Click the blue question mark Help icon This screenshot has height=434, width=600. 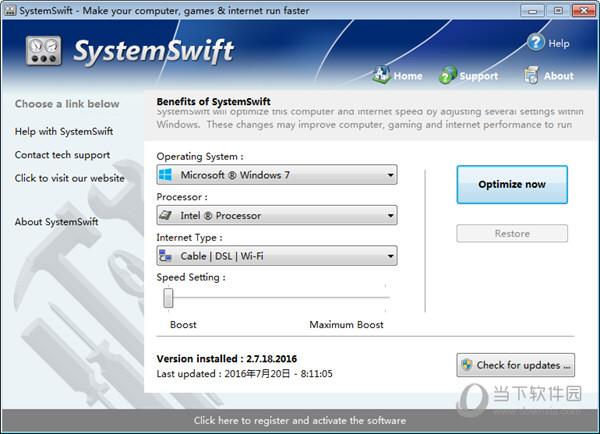pyautogui.click(x=535, y=42)
